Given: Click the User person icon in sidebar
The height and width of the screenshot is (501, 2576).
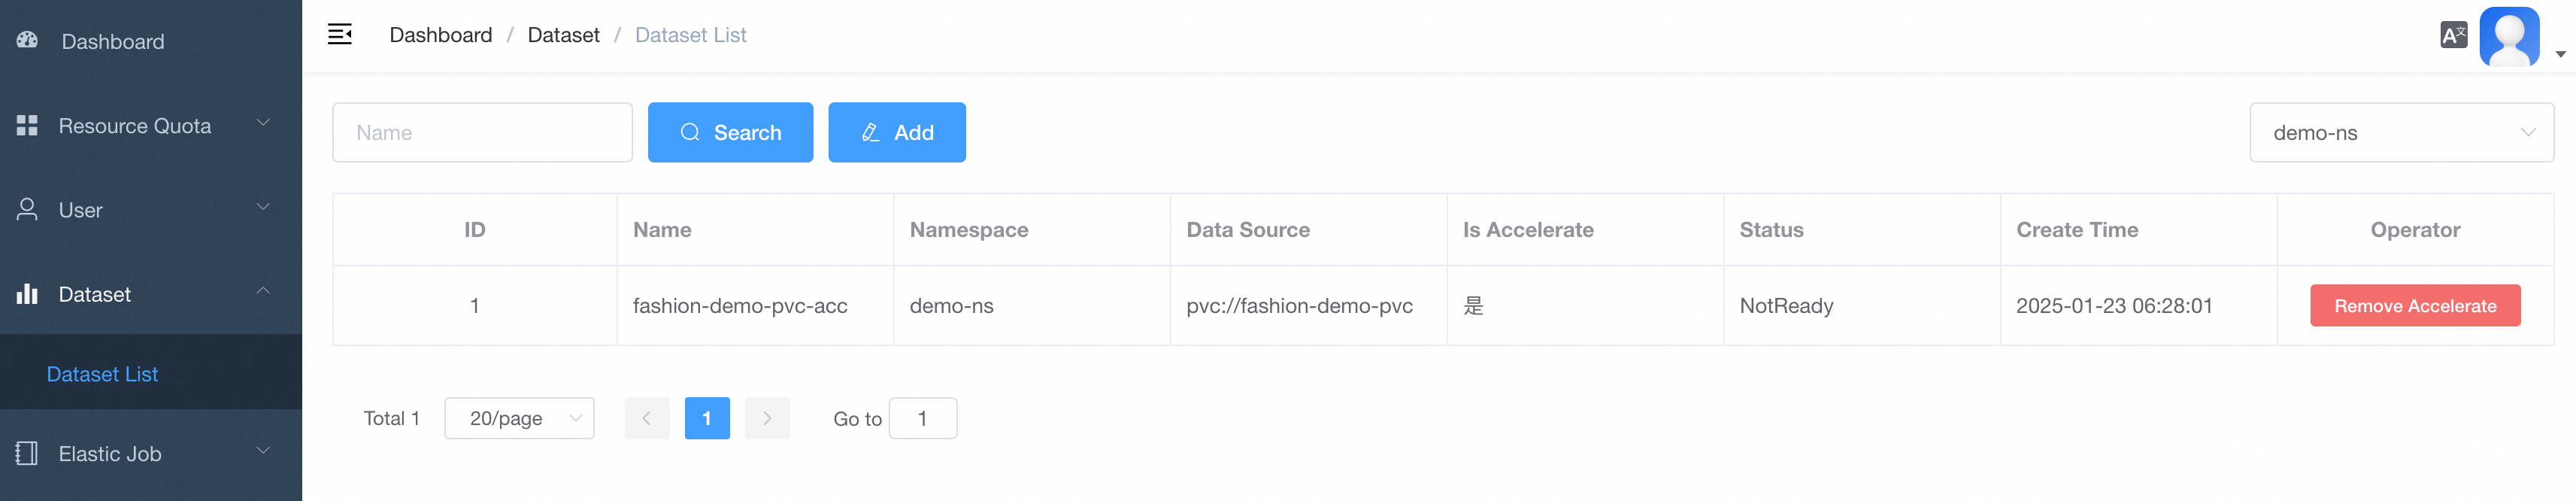Looking at the screenshot, I should pyautogui.click(x=27, y=209).
